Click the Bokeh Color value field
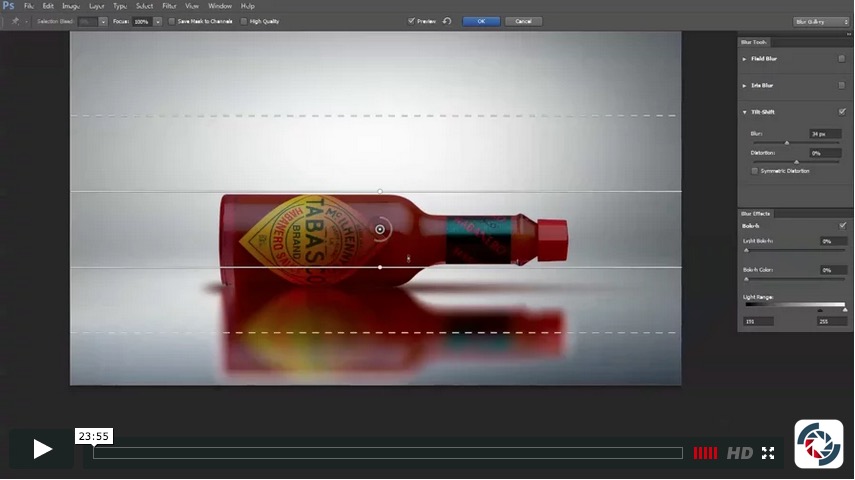The image size is (855, 480). (x=833, y=270)
